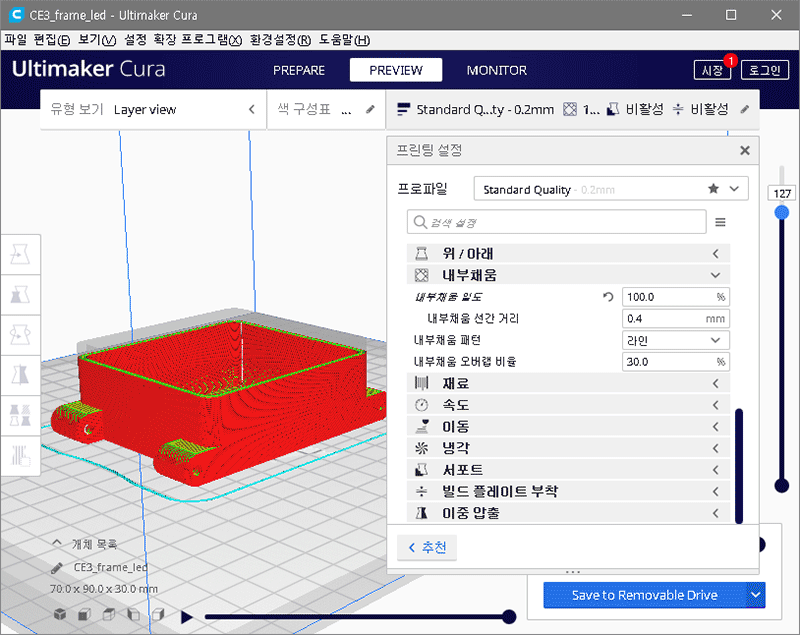800x635 pixels.
Task: Play the layer simulation
Action: [187, 617]
